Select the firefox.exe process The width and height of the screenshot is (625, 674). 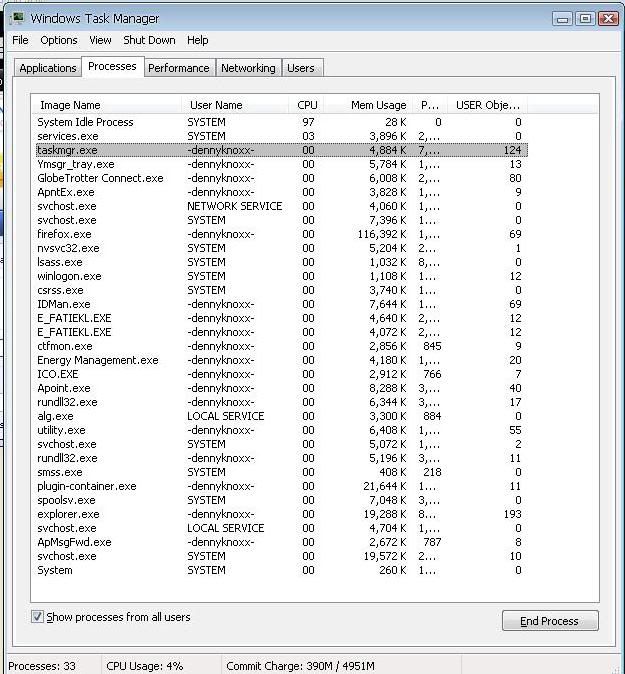[x=282, y=234]
